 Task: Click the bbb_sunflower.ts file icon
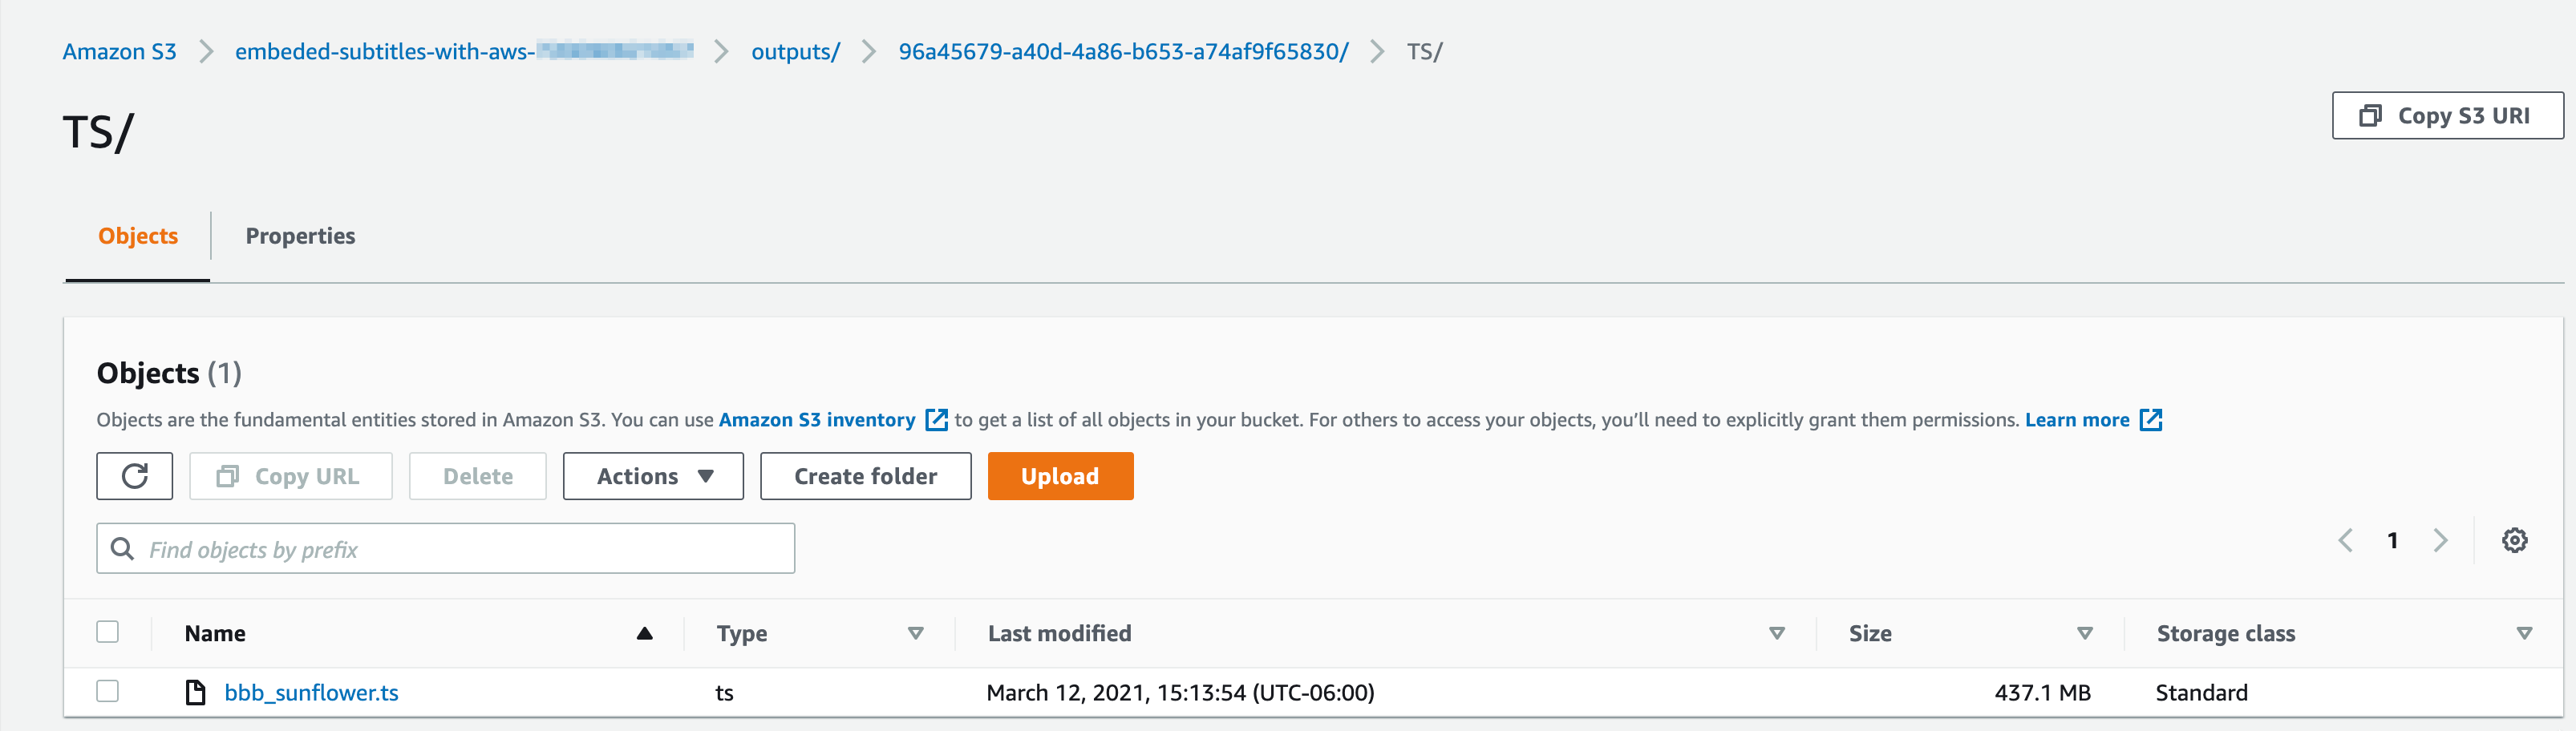pos(196,692)
